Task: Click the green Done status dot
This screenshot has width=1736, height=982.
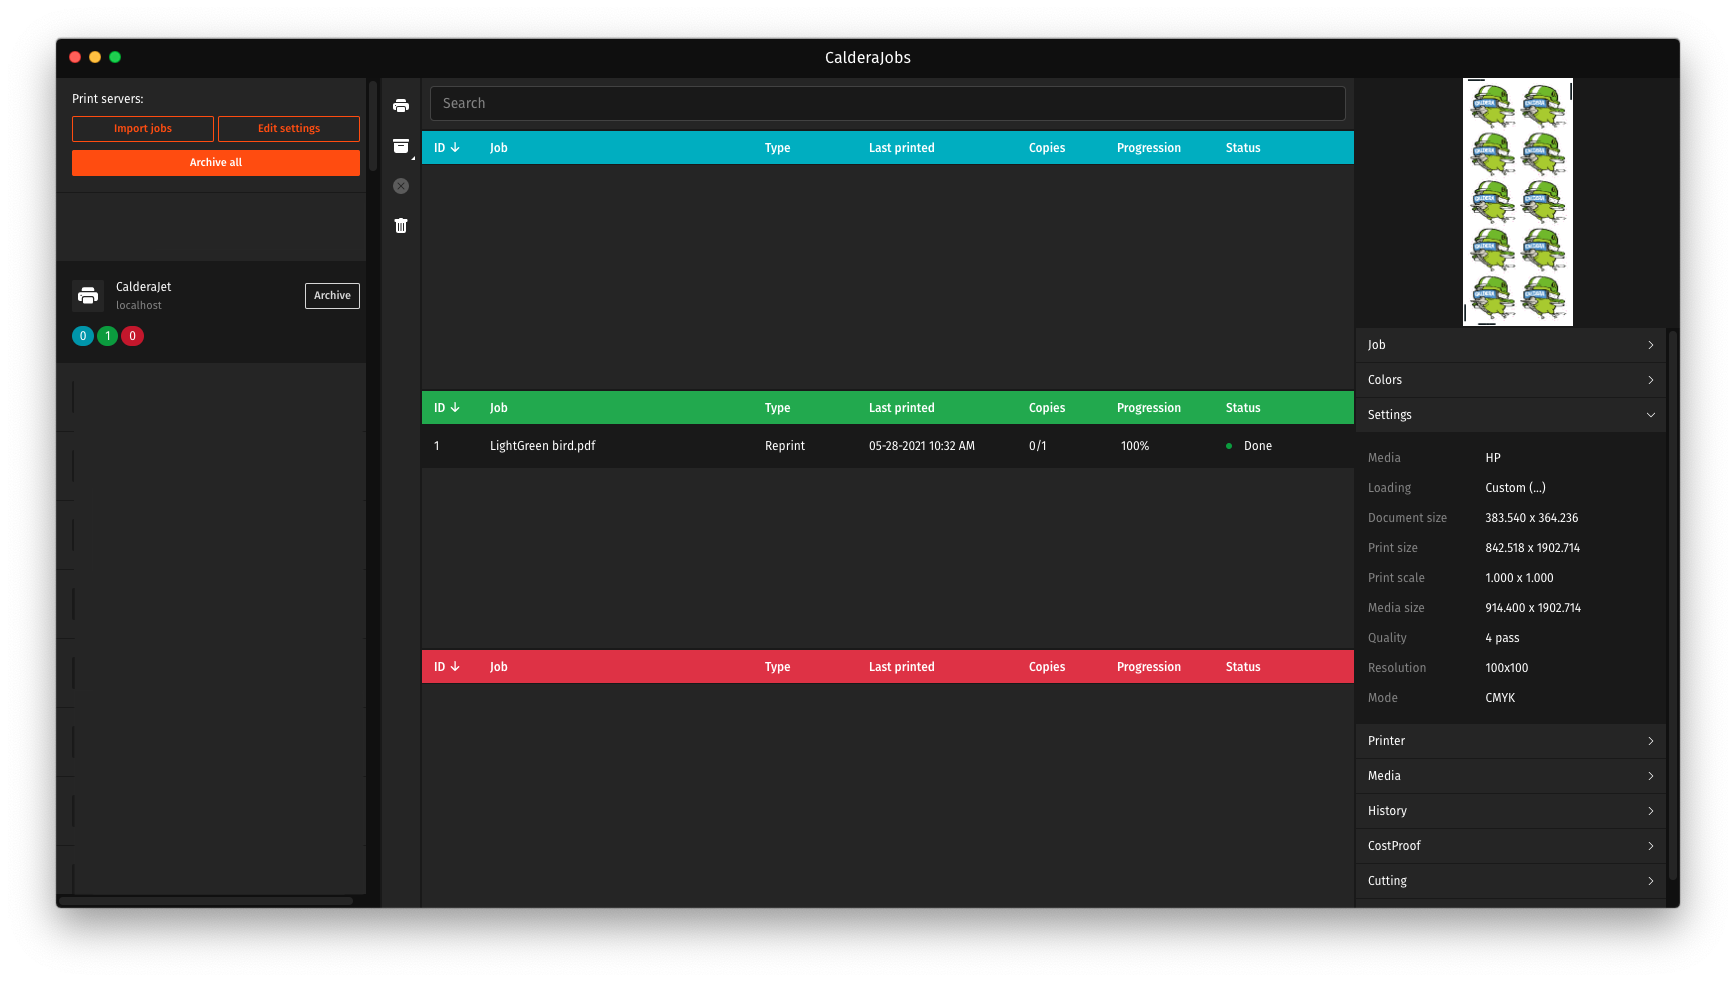Action: pos(1228,446)
